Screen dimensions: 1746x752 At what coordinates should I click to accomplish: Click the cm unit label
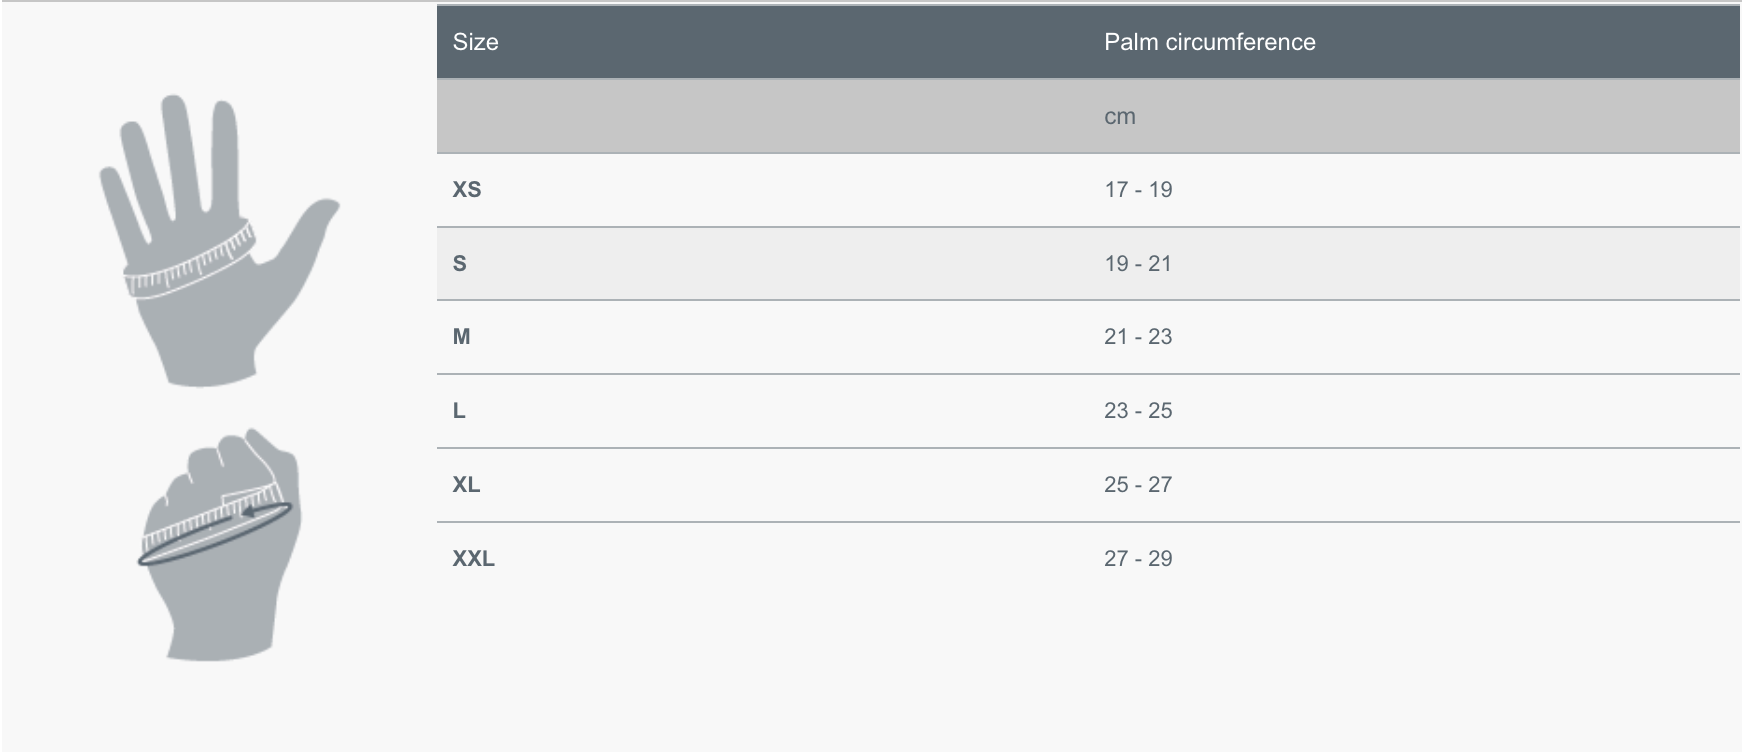1119,117
